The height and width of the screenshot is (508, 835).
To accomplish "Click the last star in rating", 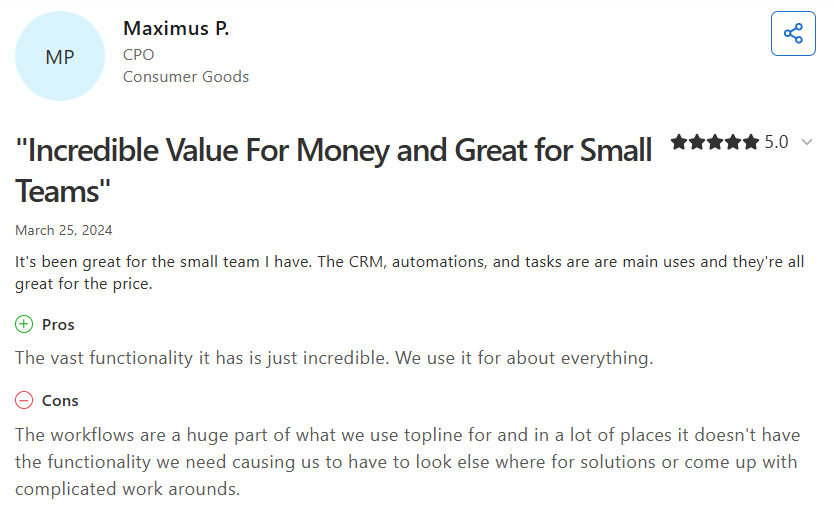I will click(751, 142).
